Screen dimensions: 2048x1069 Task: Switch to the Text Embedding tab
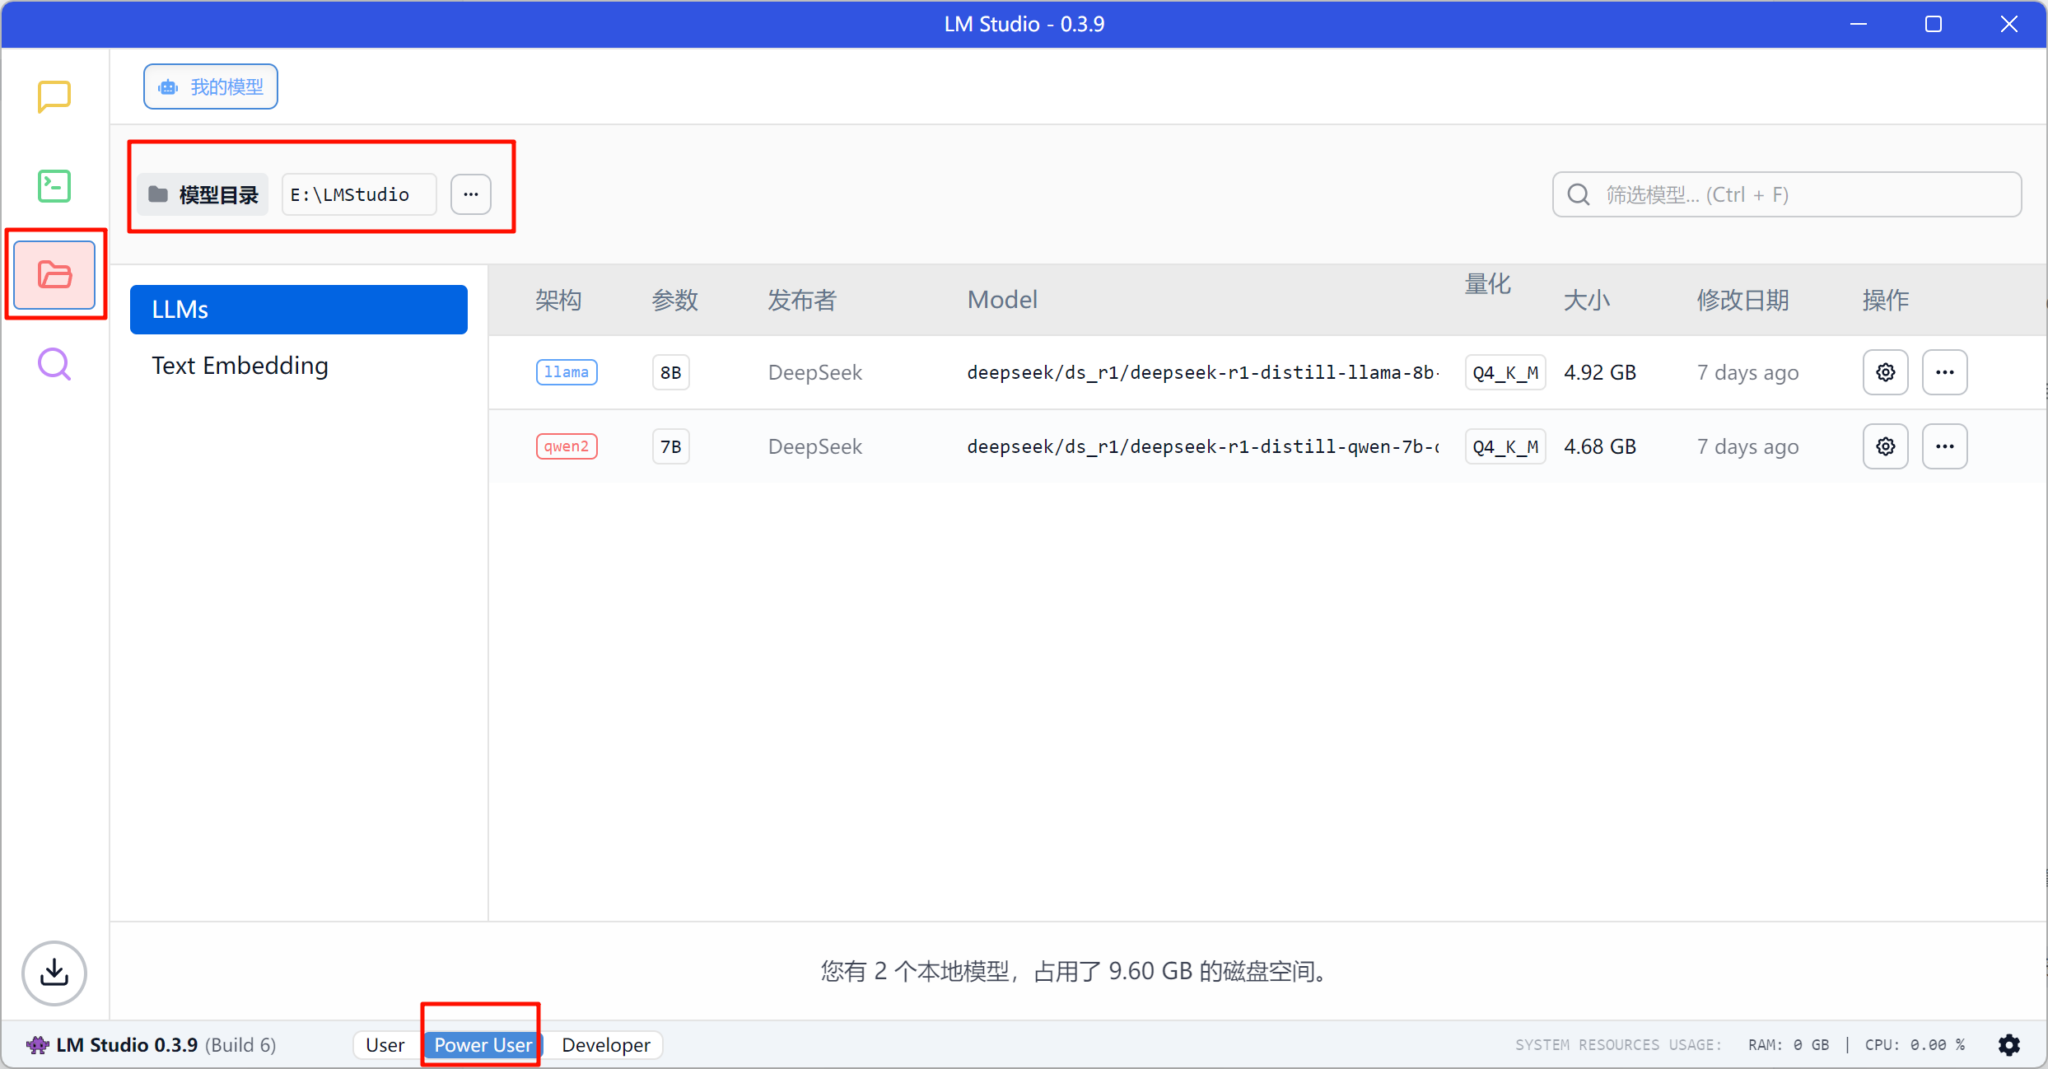pos(240,365)
